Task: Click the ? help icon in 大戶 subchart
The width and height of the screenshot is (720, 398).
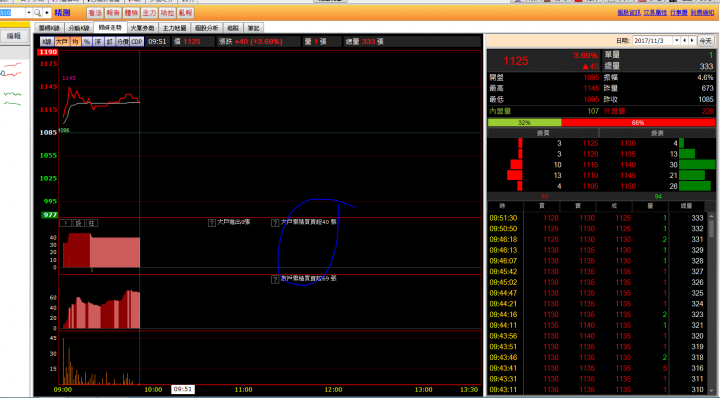Action: (x=66, y=223)
